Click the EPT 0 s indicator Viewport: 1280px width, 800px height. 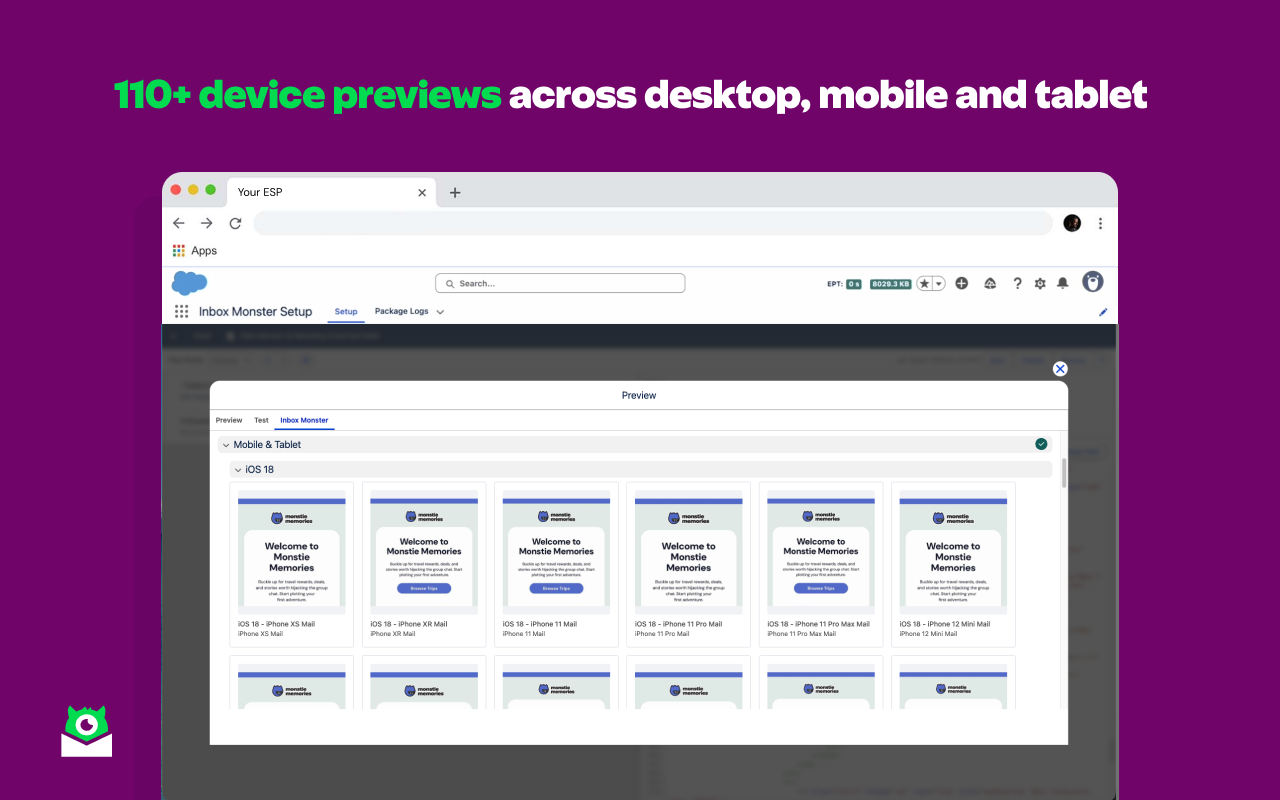tap(844, 284)
